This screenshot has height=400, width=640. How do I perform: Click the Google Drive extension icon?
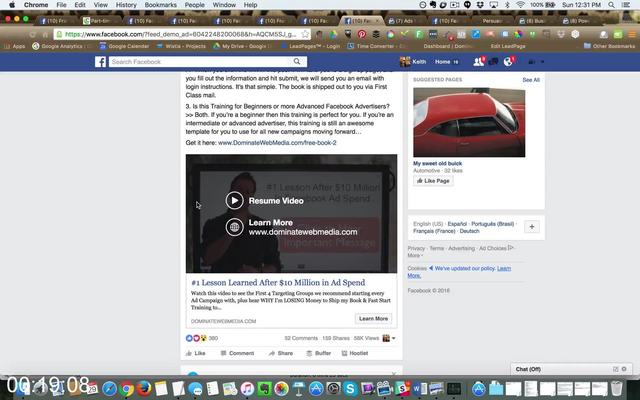click(x=333, y=34)
